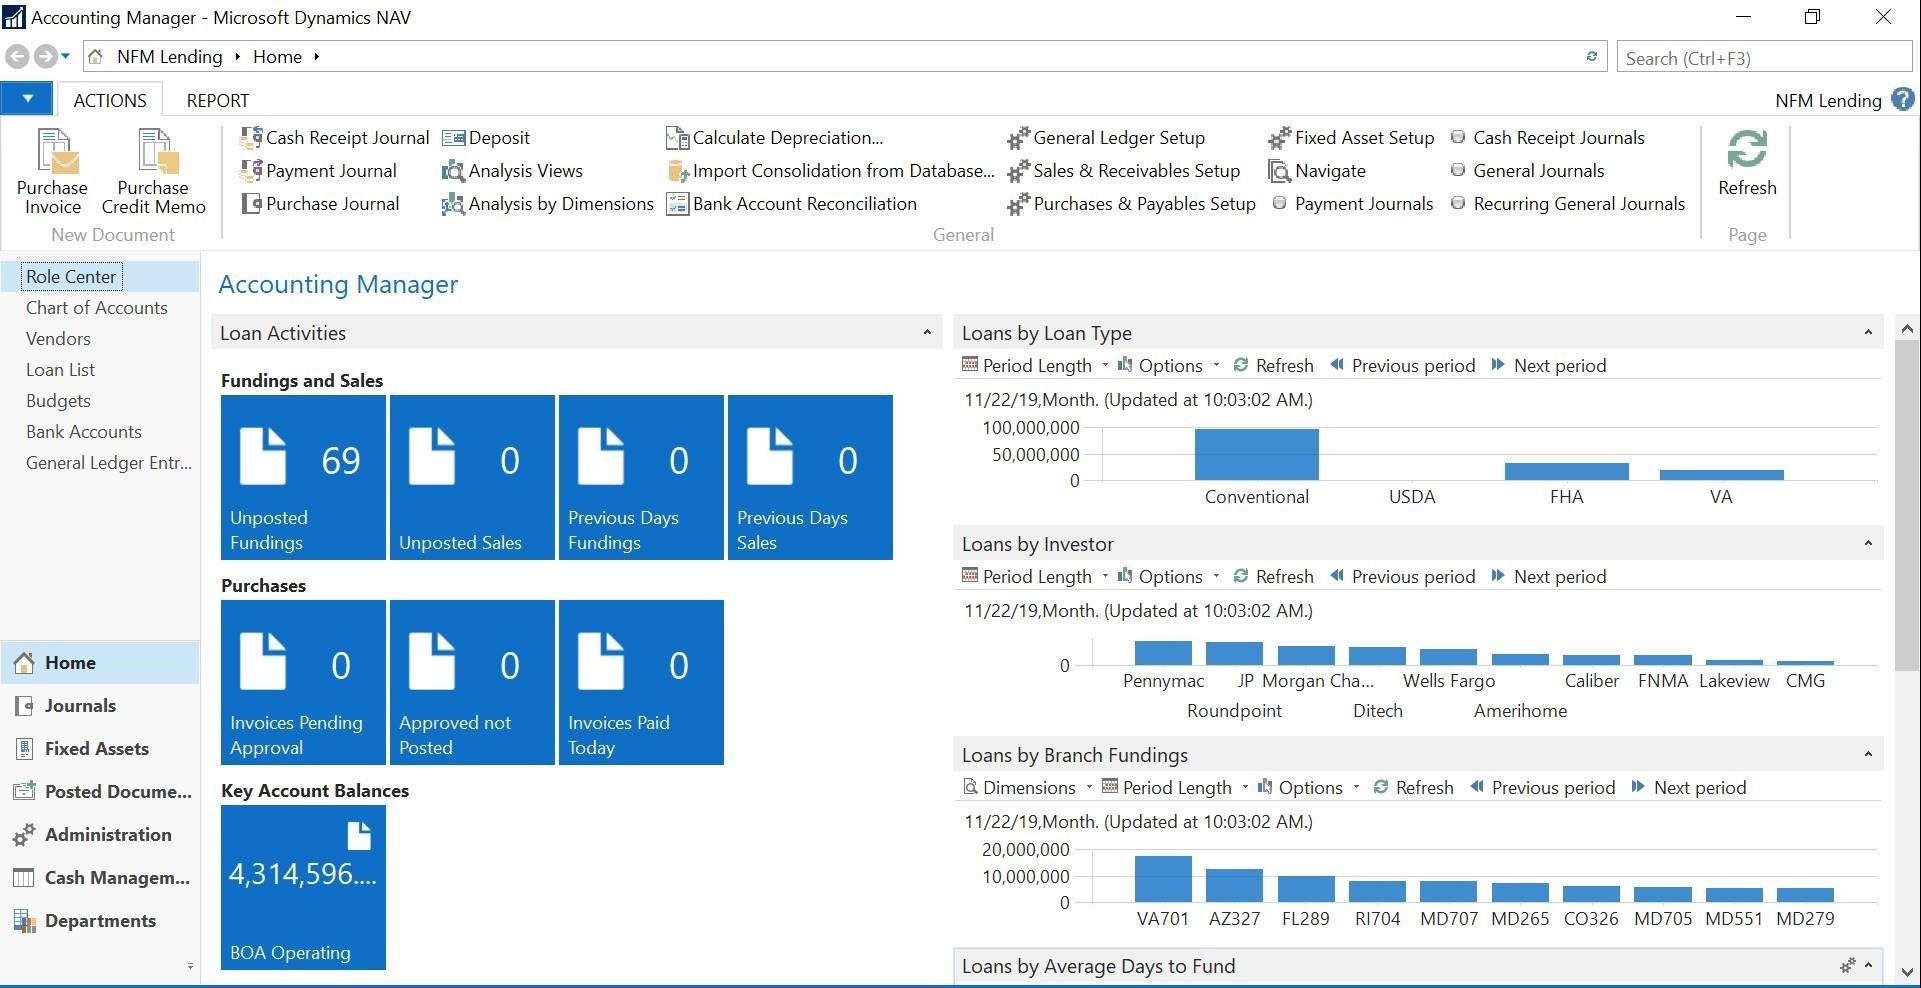Viewport: 1921px width, 988px height.
Task: Open the Unposted Fundings tile
Action: [303, 477]
